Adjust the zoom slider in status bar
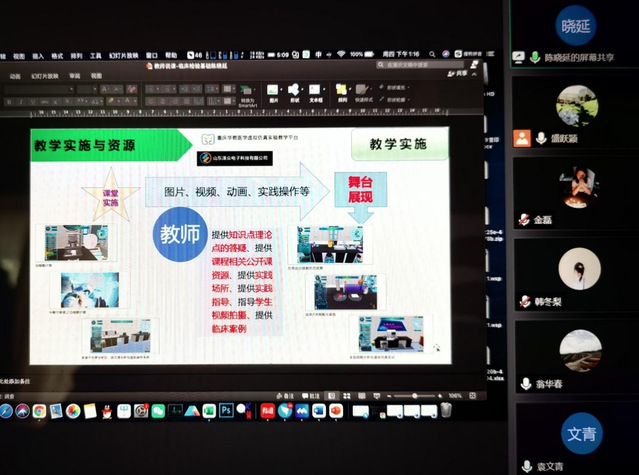Screen dimensions: 639x475 [415, 396]
